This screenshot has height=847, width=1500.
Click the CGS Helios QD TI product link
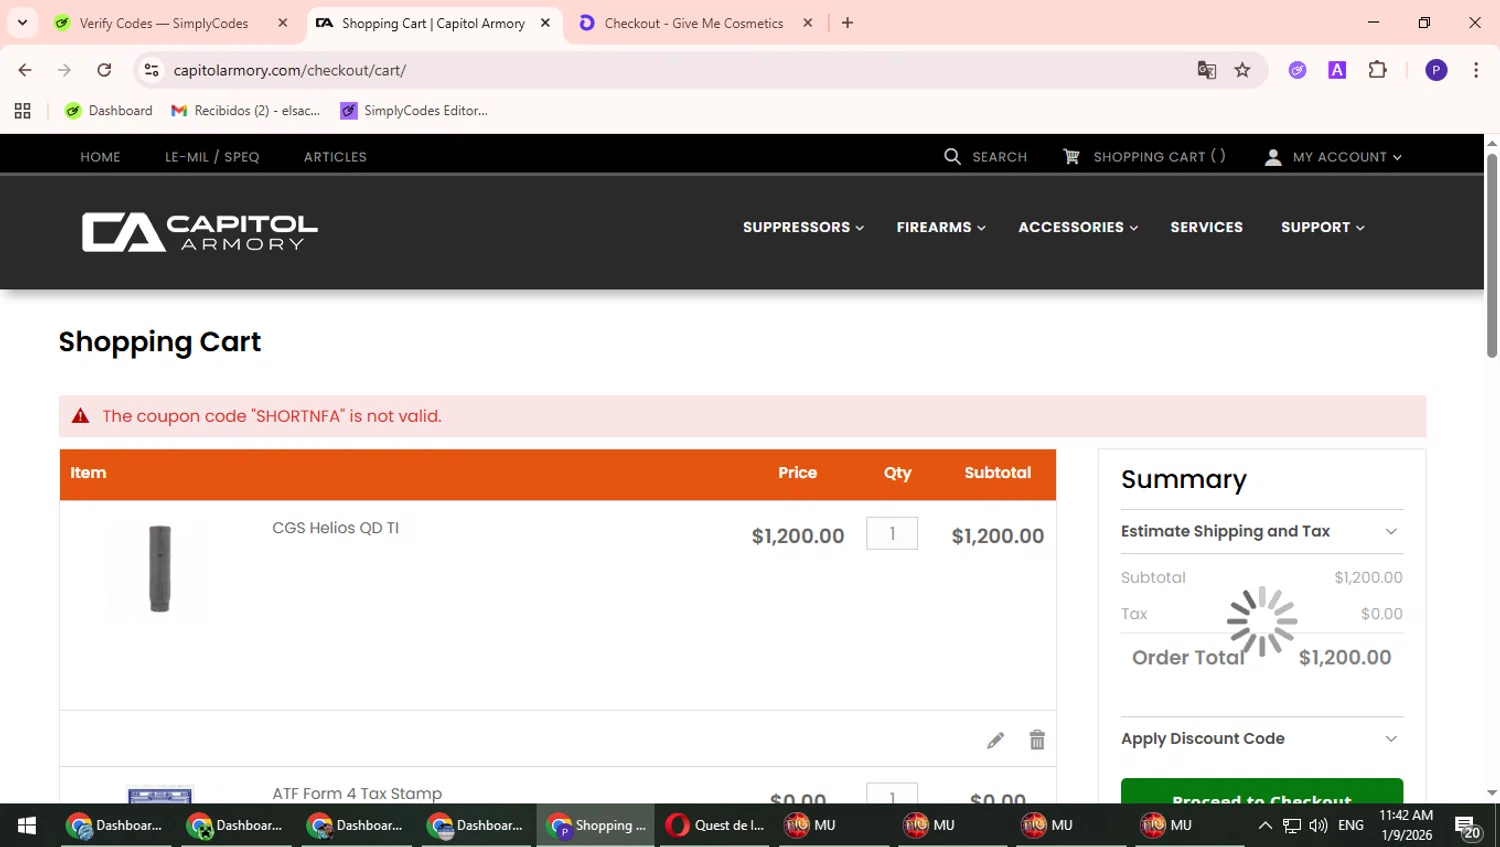335,528
